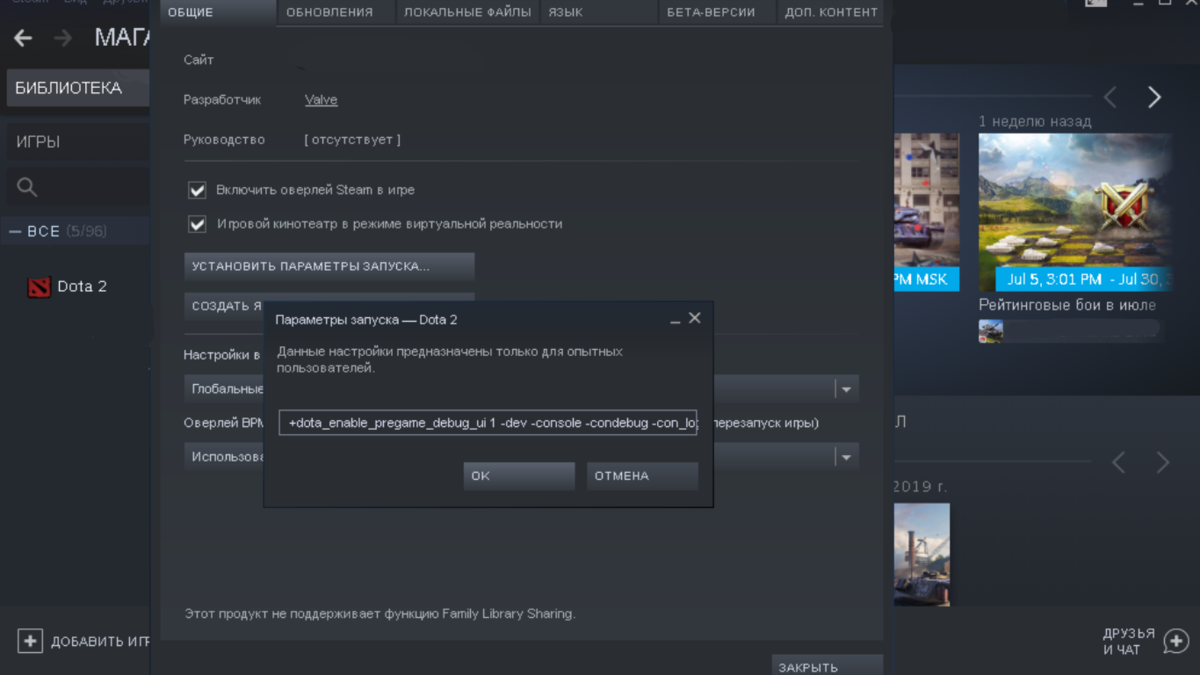The height and width of the screenshot is (675, 1200).
Task: Collapse the ВСЕ games category
Action: (x=15, y=231)
